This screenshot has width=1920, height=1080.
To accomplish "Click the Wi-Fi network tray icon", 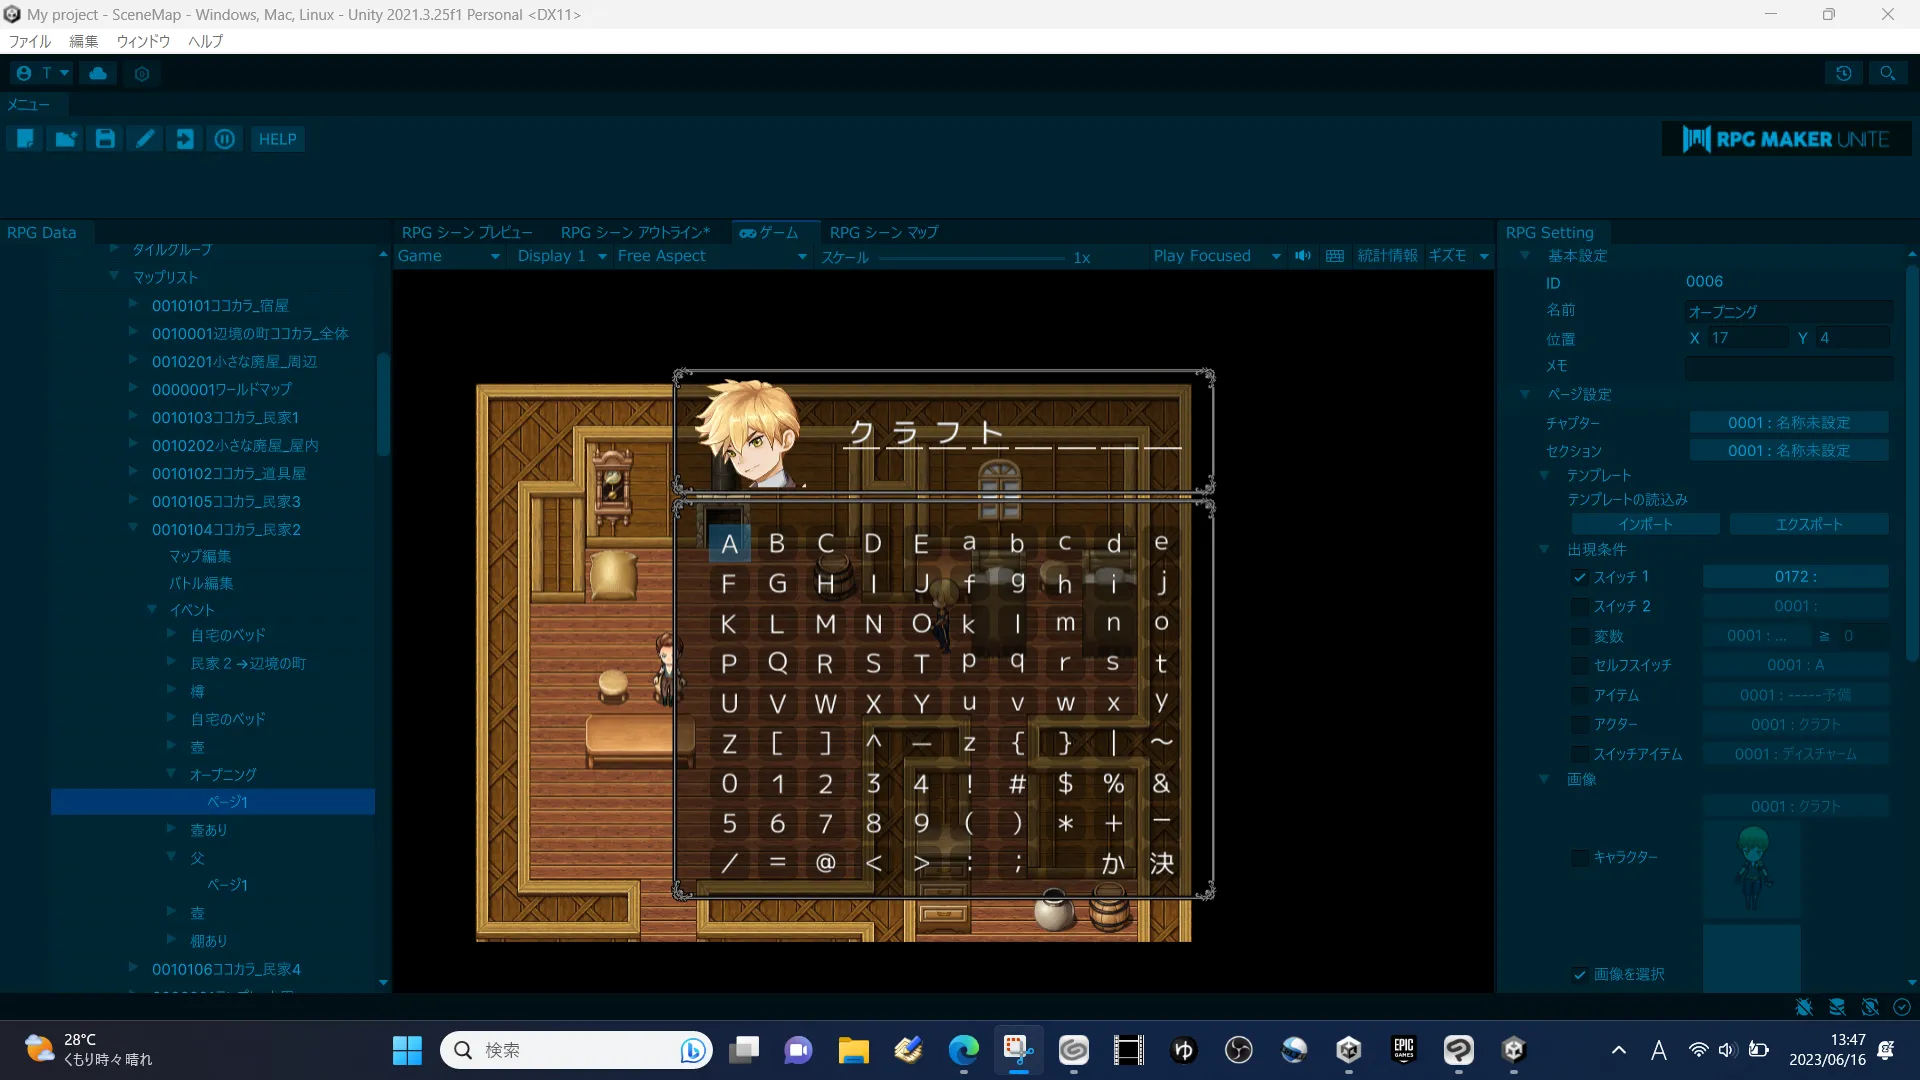I will 1698,1050.
